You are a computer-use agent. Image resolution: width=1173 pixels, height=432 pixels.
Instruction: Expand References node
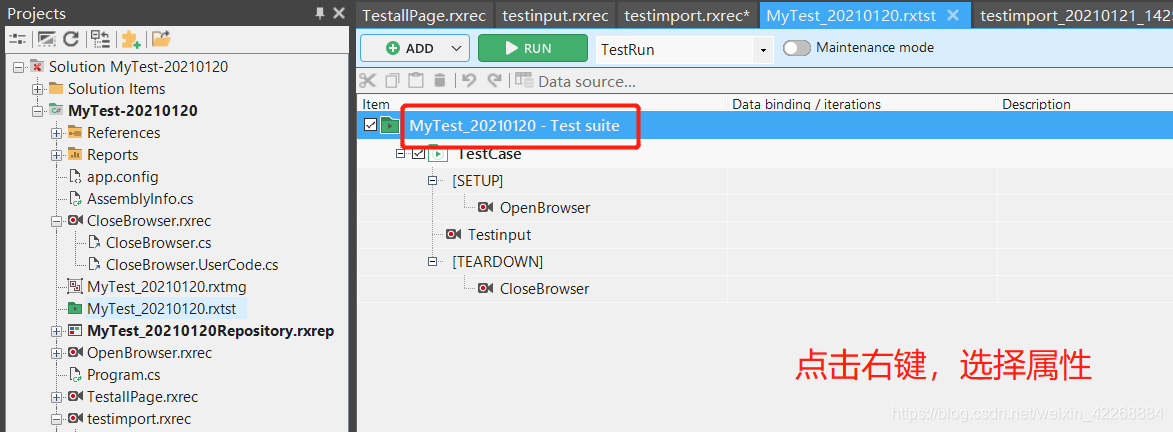click(56, 133)
